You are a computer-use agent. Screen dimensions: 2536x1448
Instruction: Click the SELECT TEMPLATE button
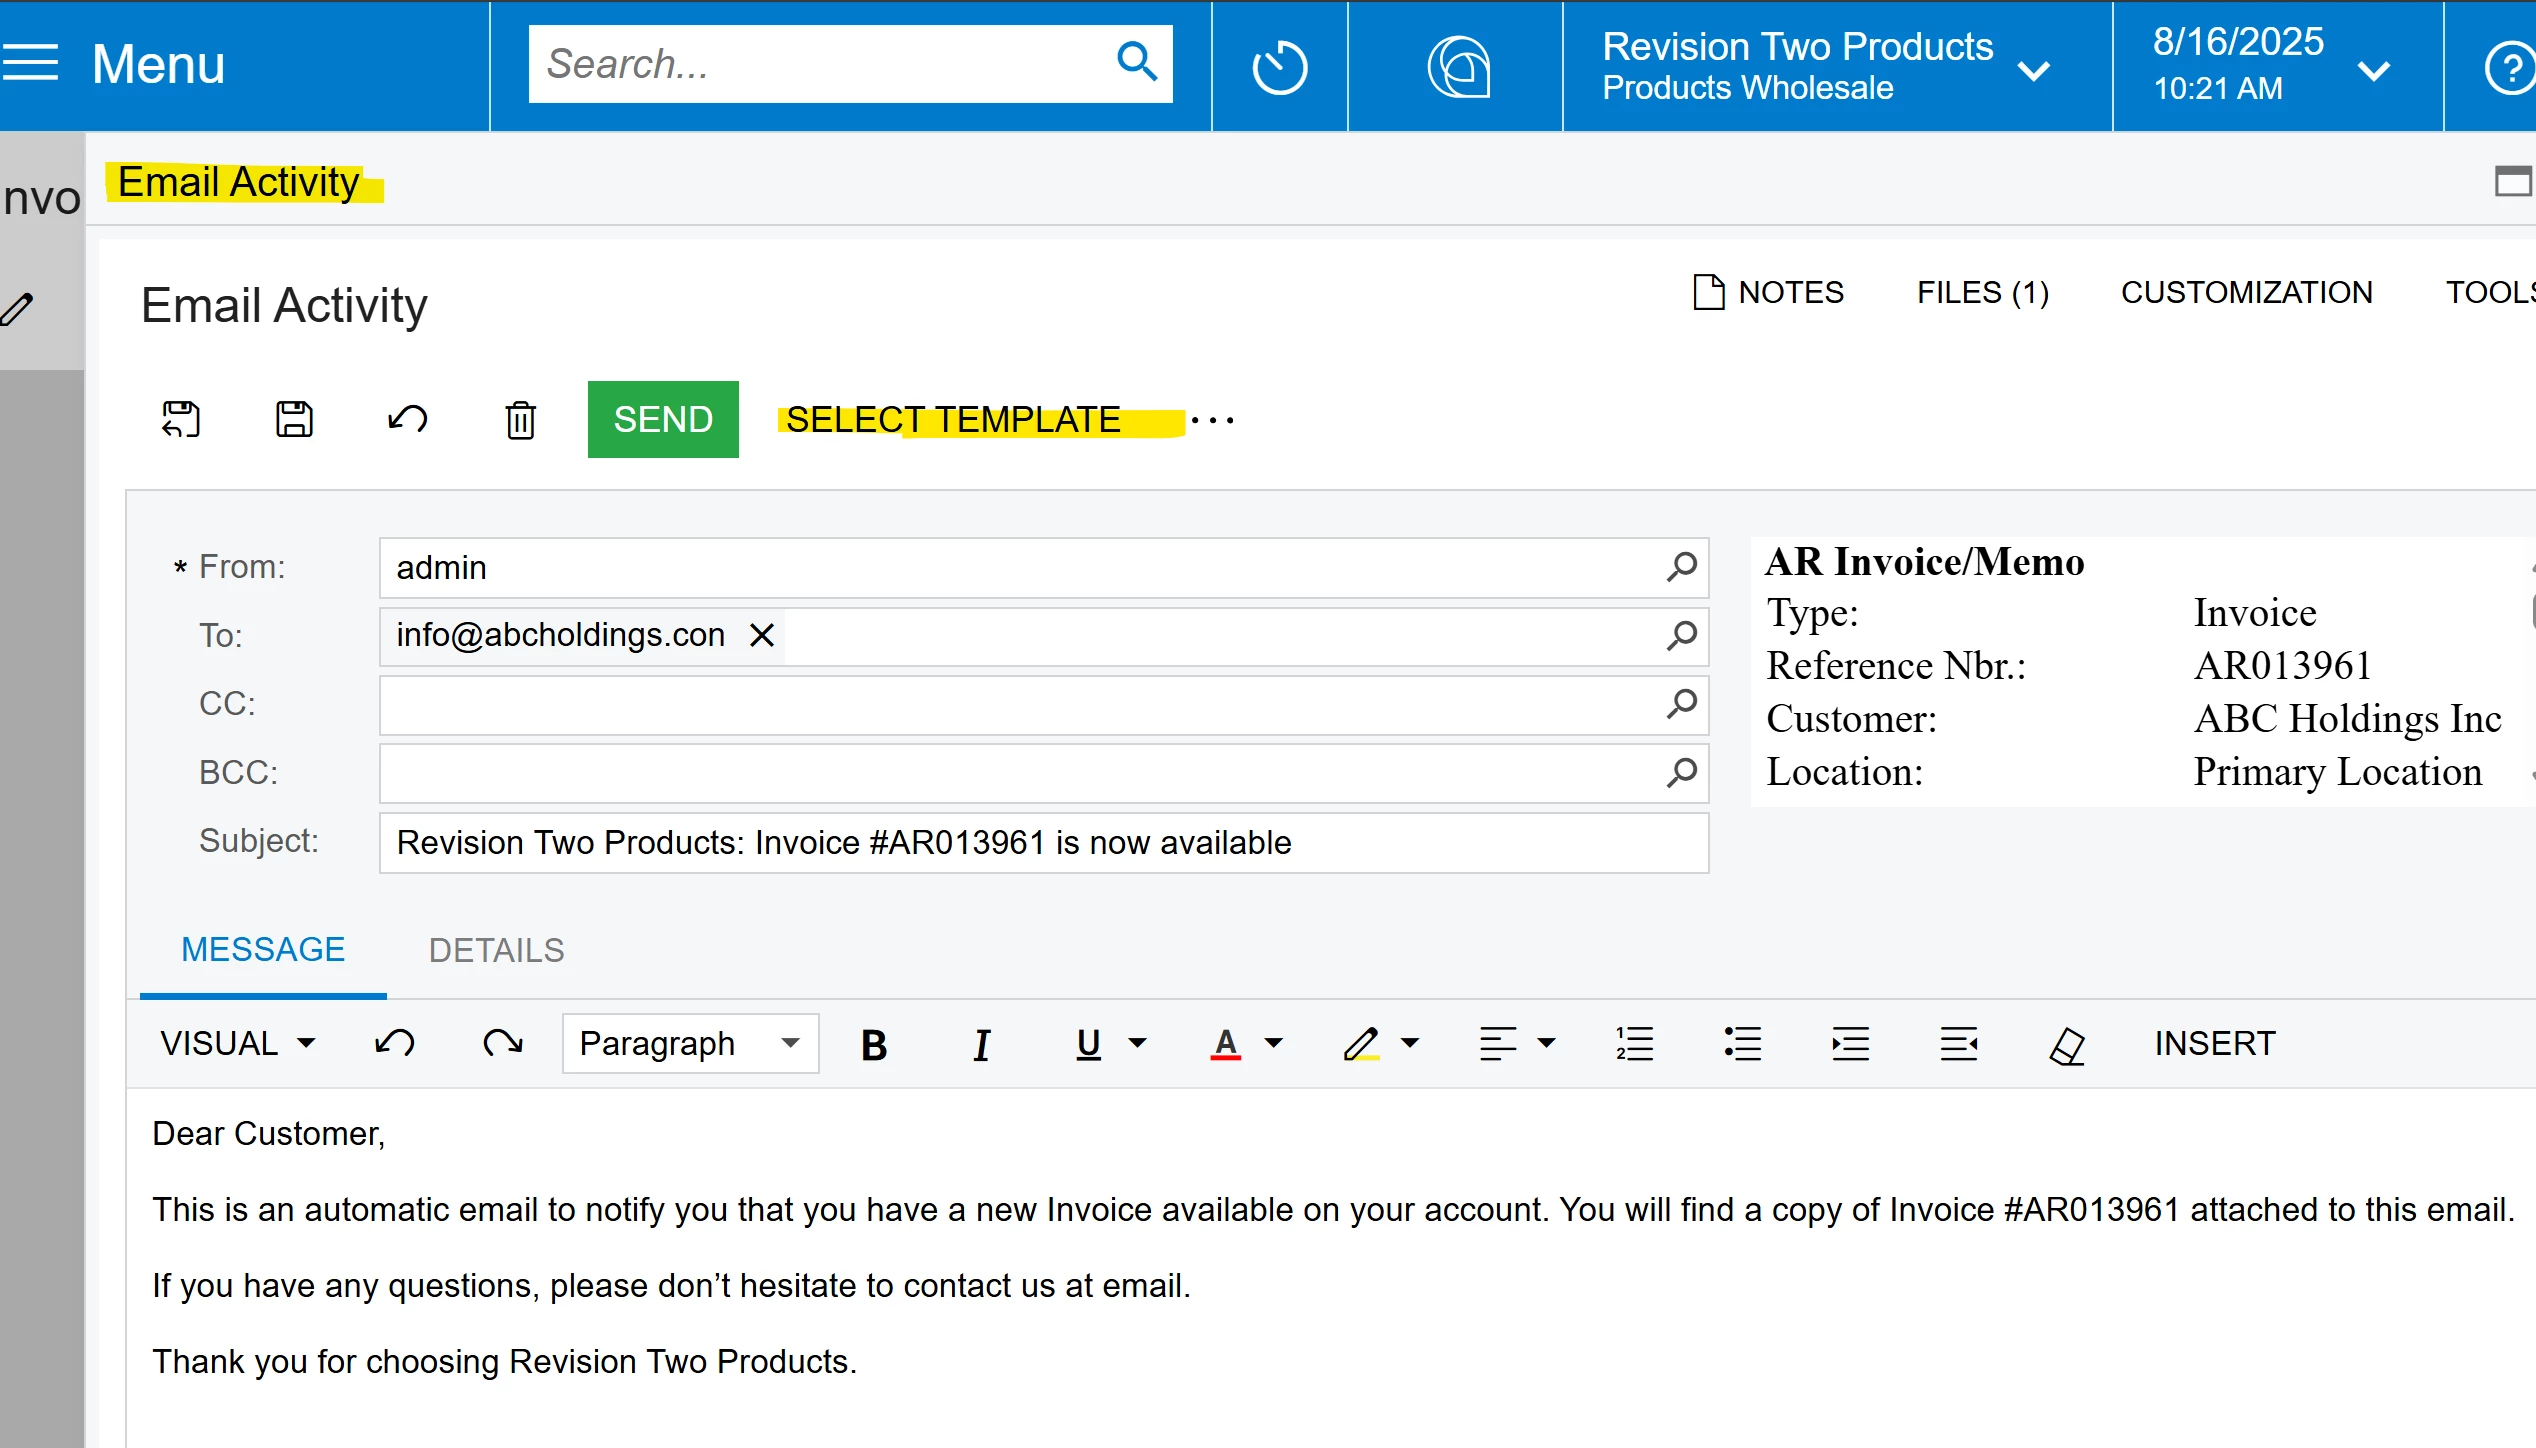click(x=953, y=419)
